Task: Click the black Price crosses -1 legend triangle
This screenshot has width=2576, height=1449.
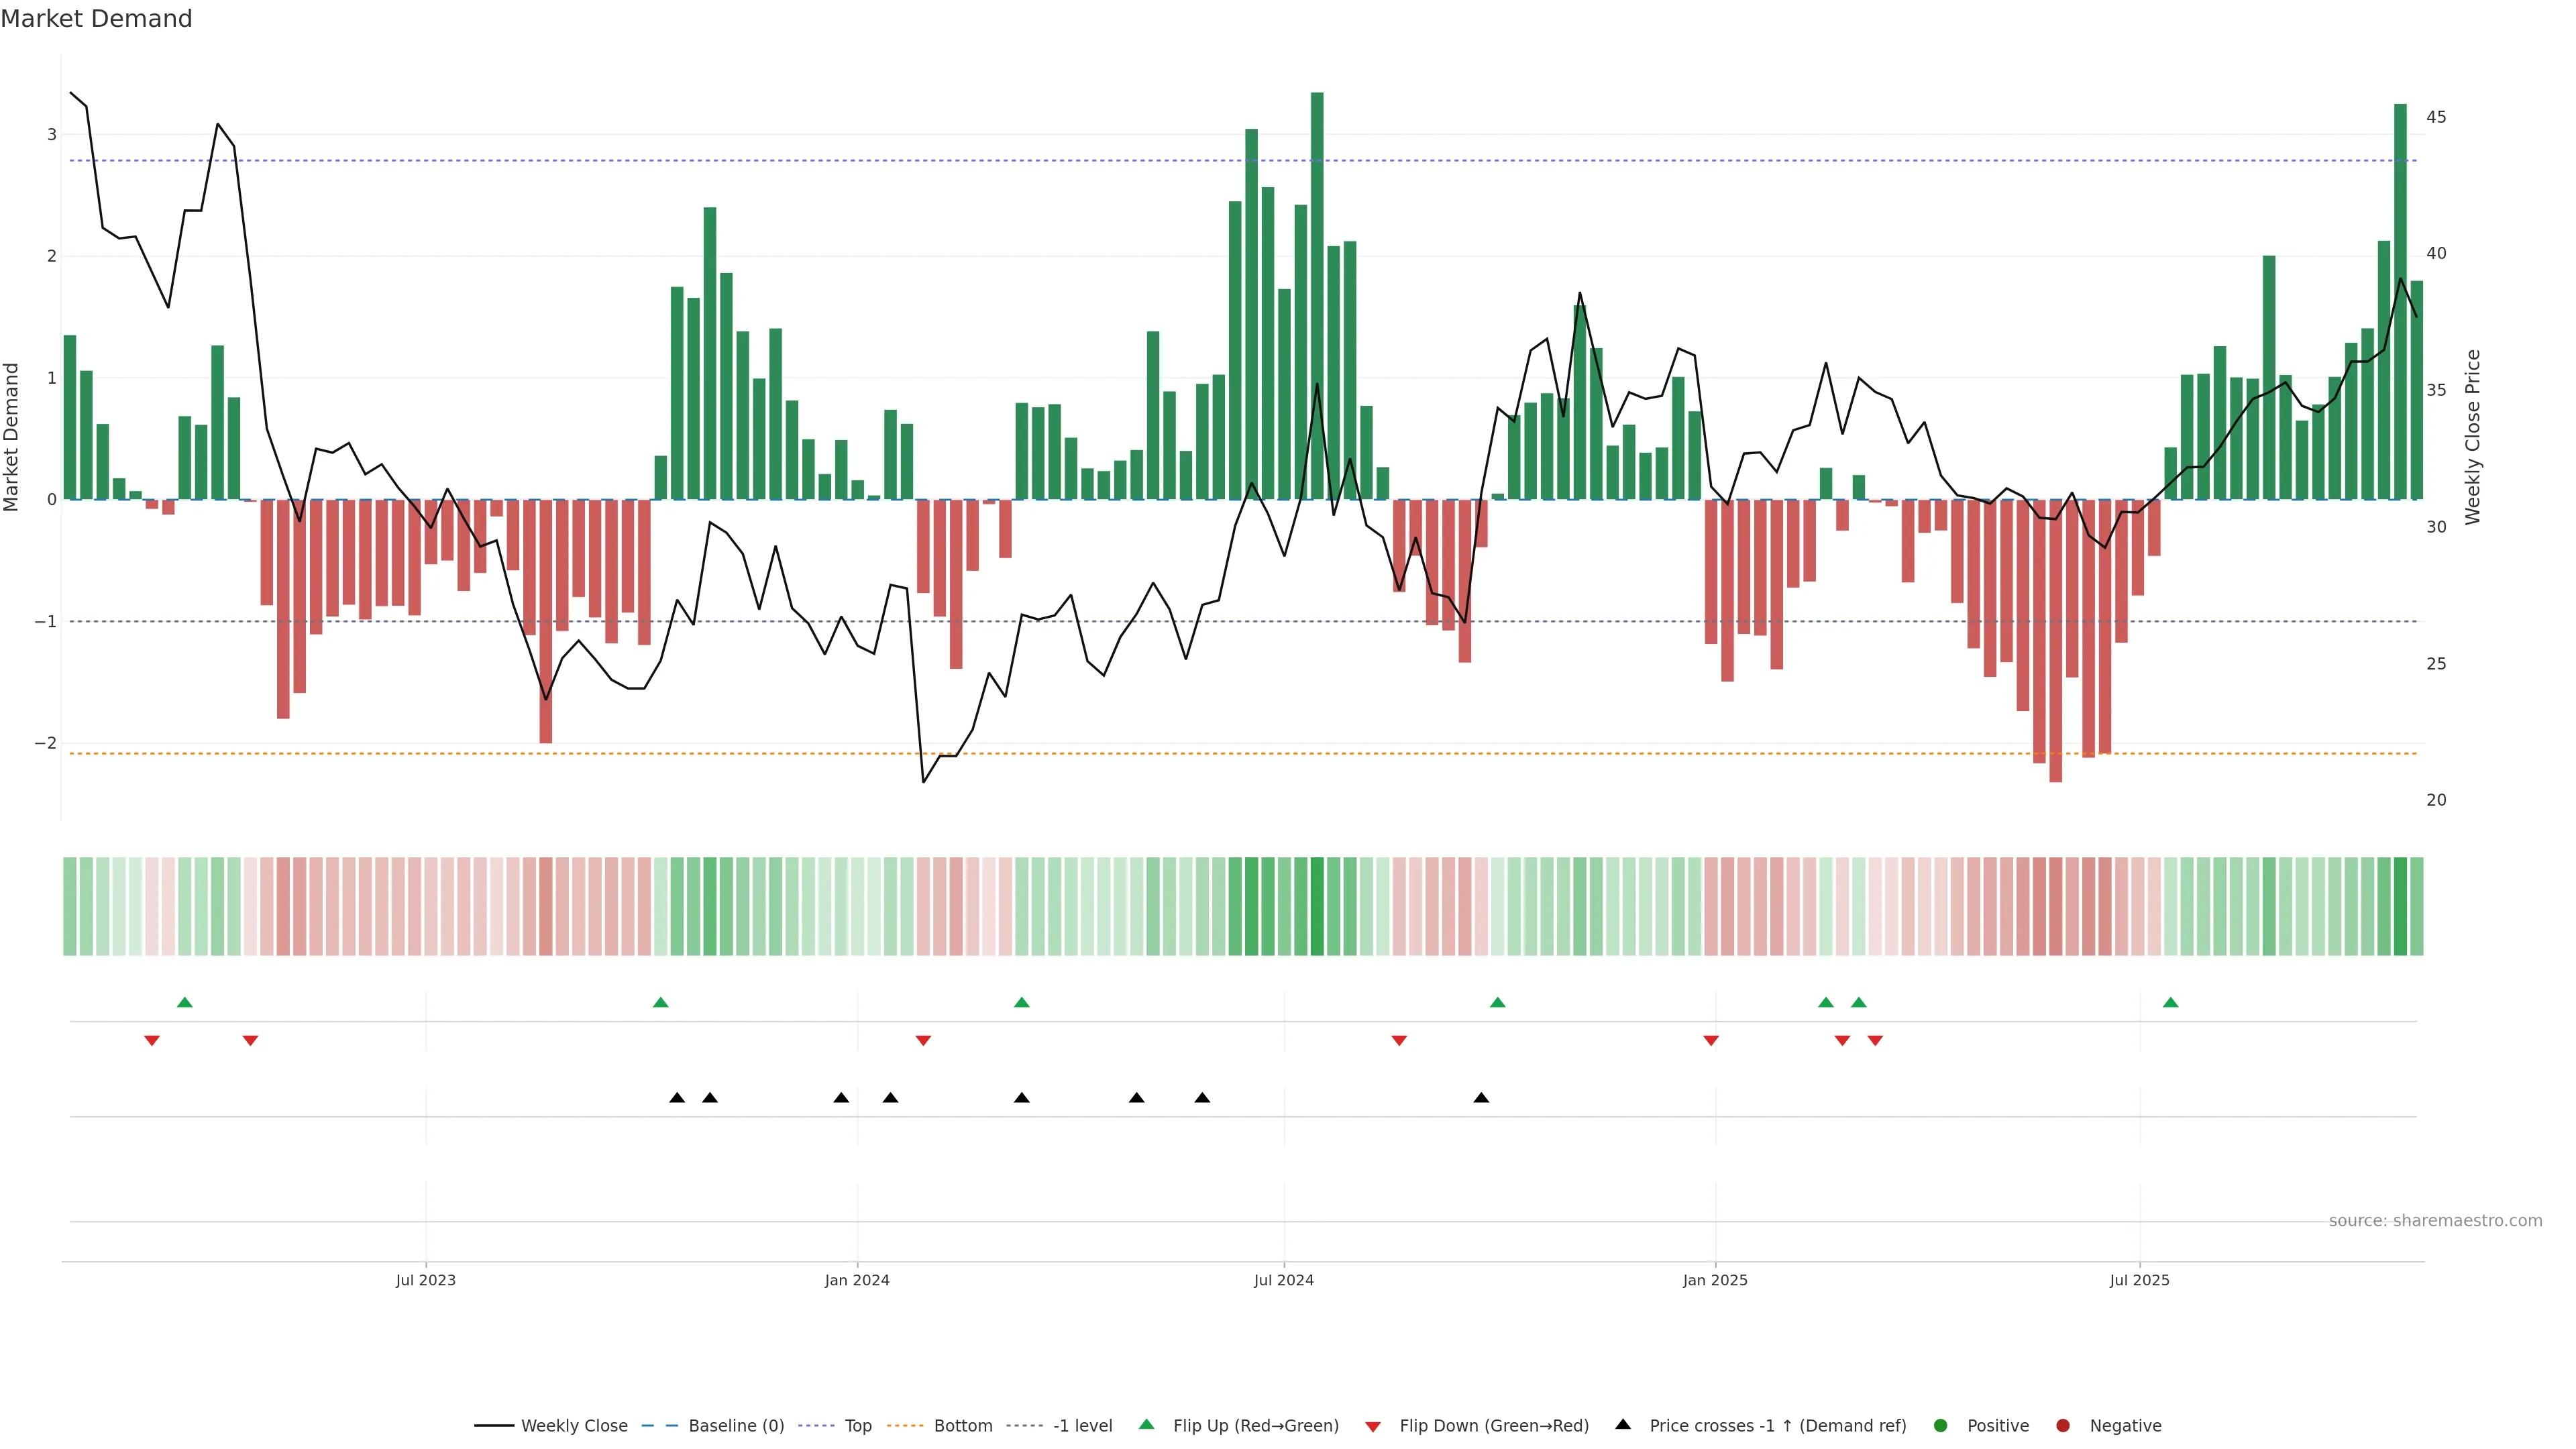Action: click(x=1623, y=1424)
